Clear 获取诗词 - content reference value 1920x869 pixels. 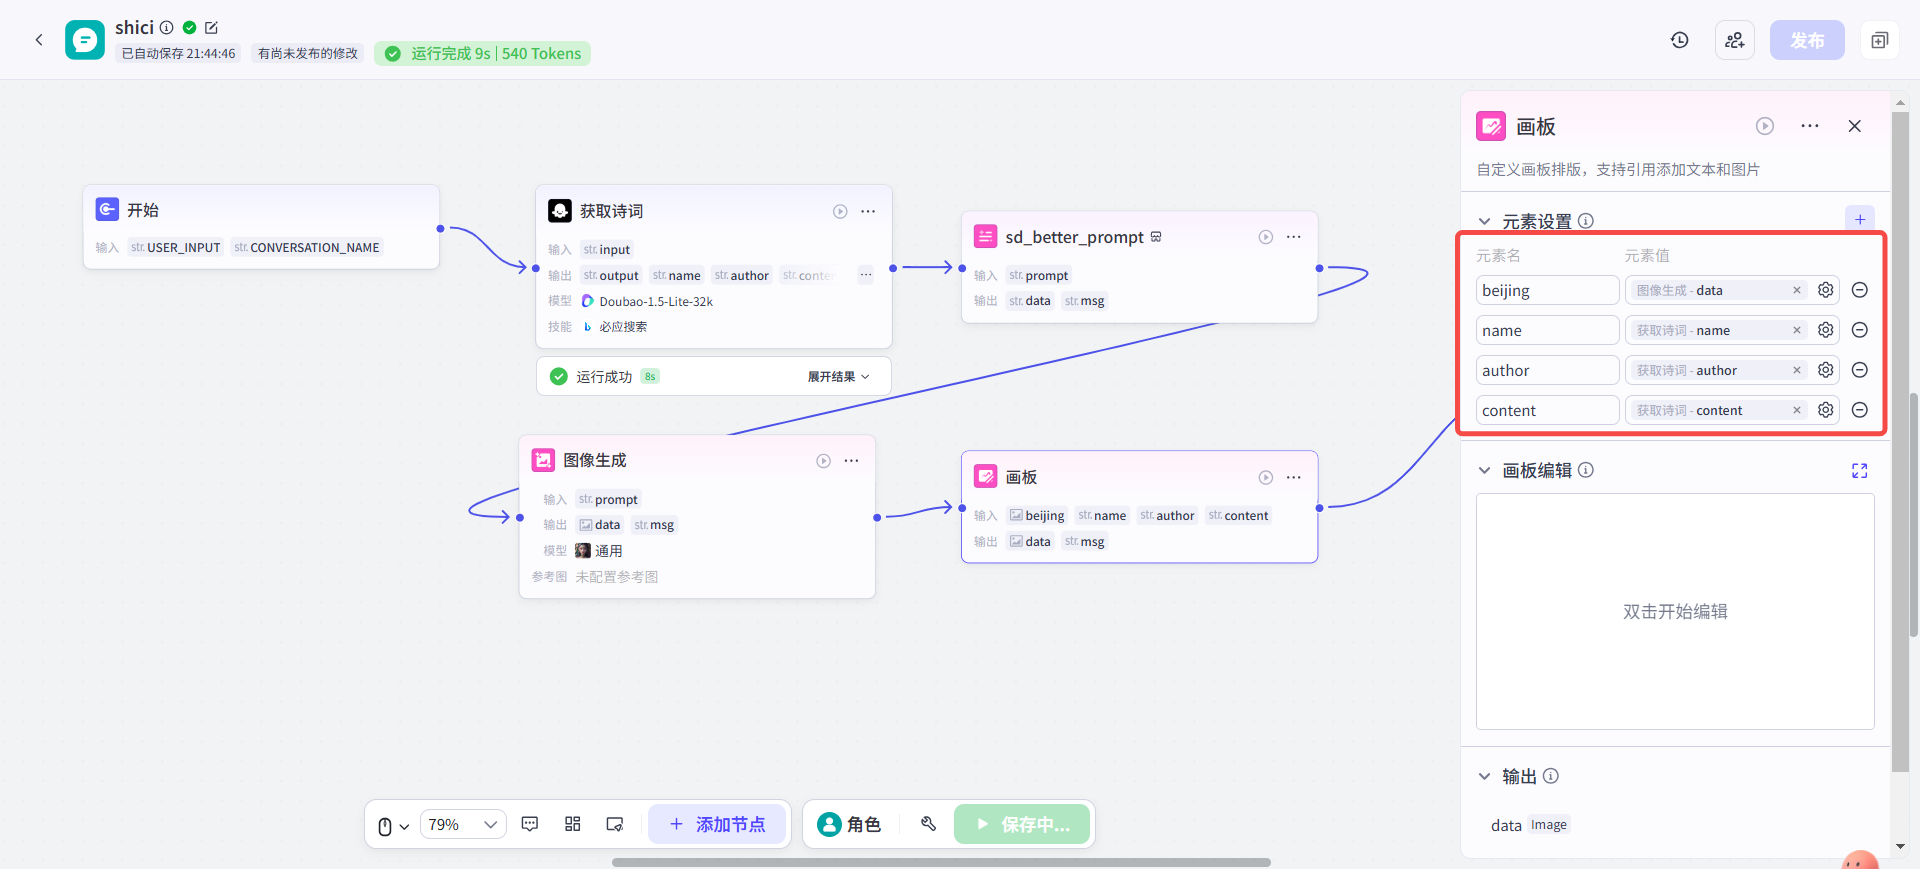(1797, 410)
